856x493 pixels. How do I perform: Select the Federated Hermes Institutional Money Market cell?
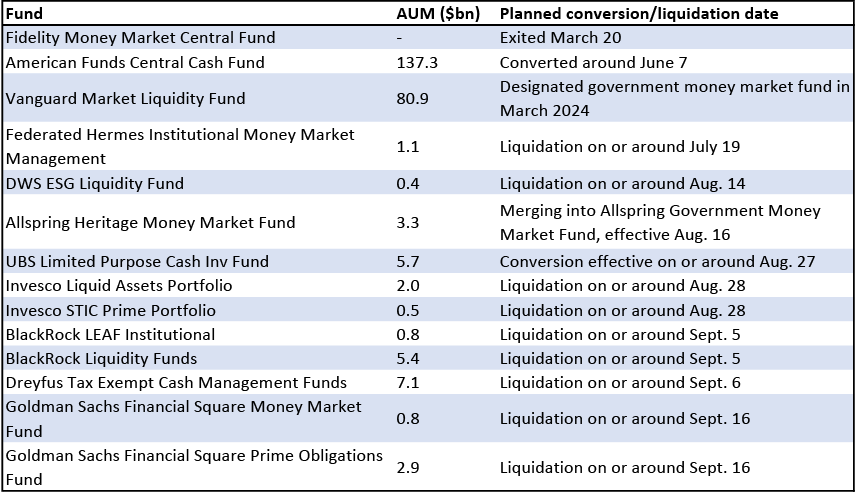(x=180, y=146)
